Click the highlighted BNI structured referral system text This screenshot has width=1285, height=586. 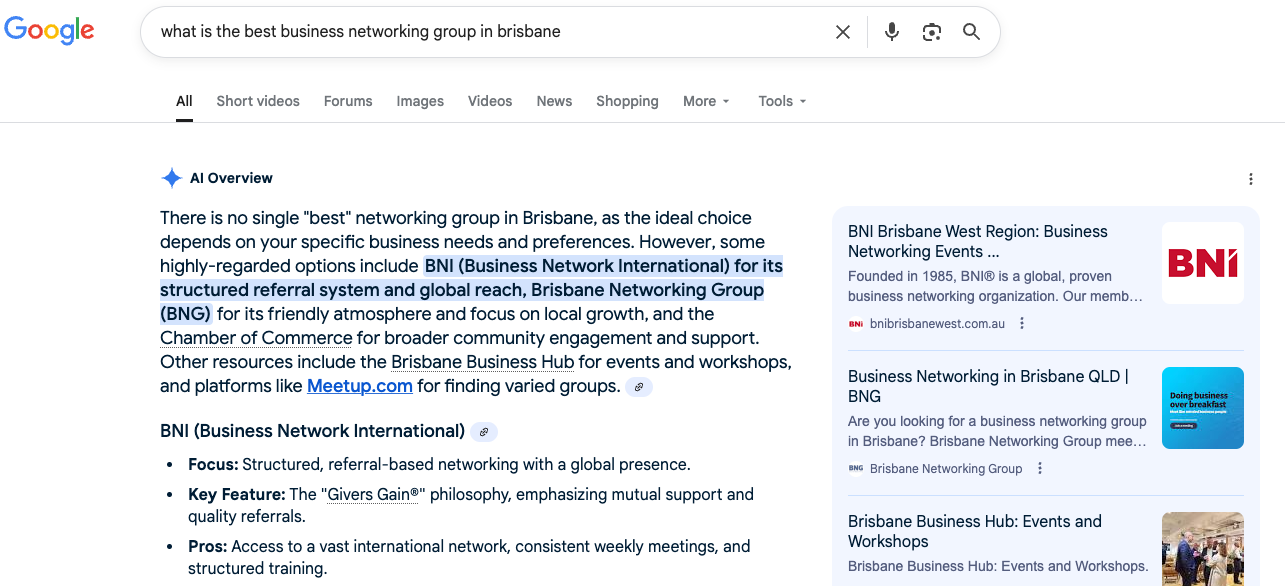coord(472,290)
